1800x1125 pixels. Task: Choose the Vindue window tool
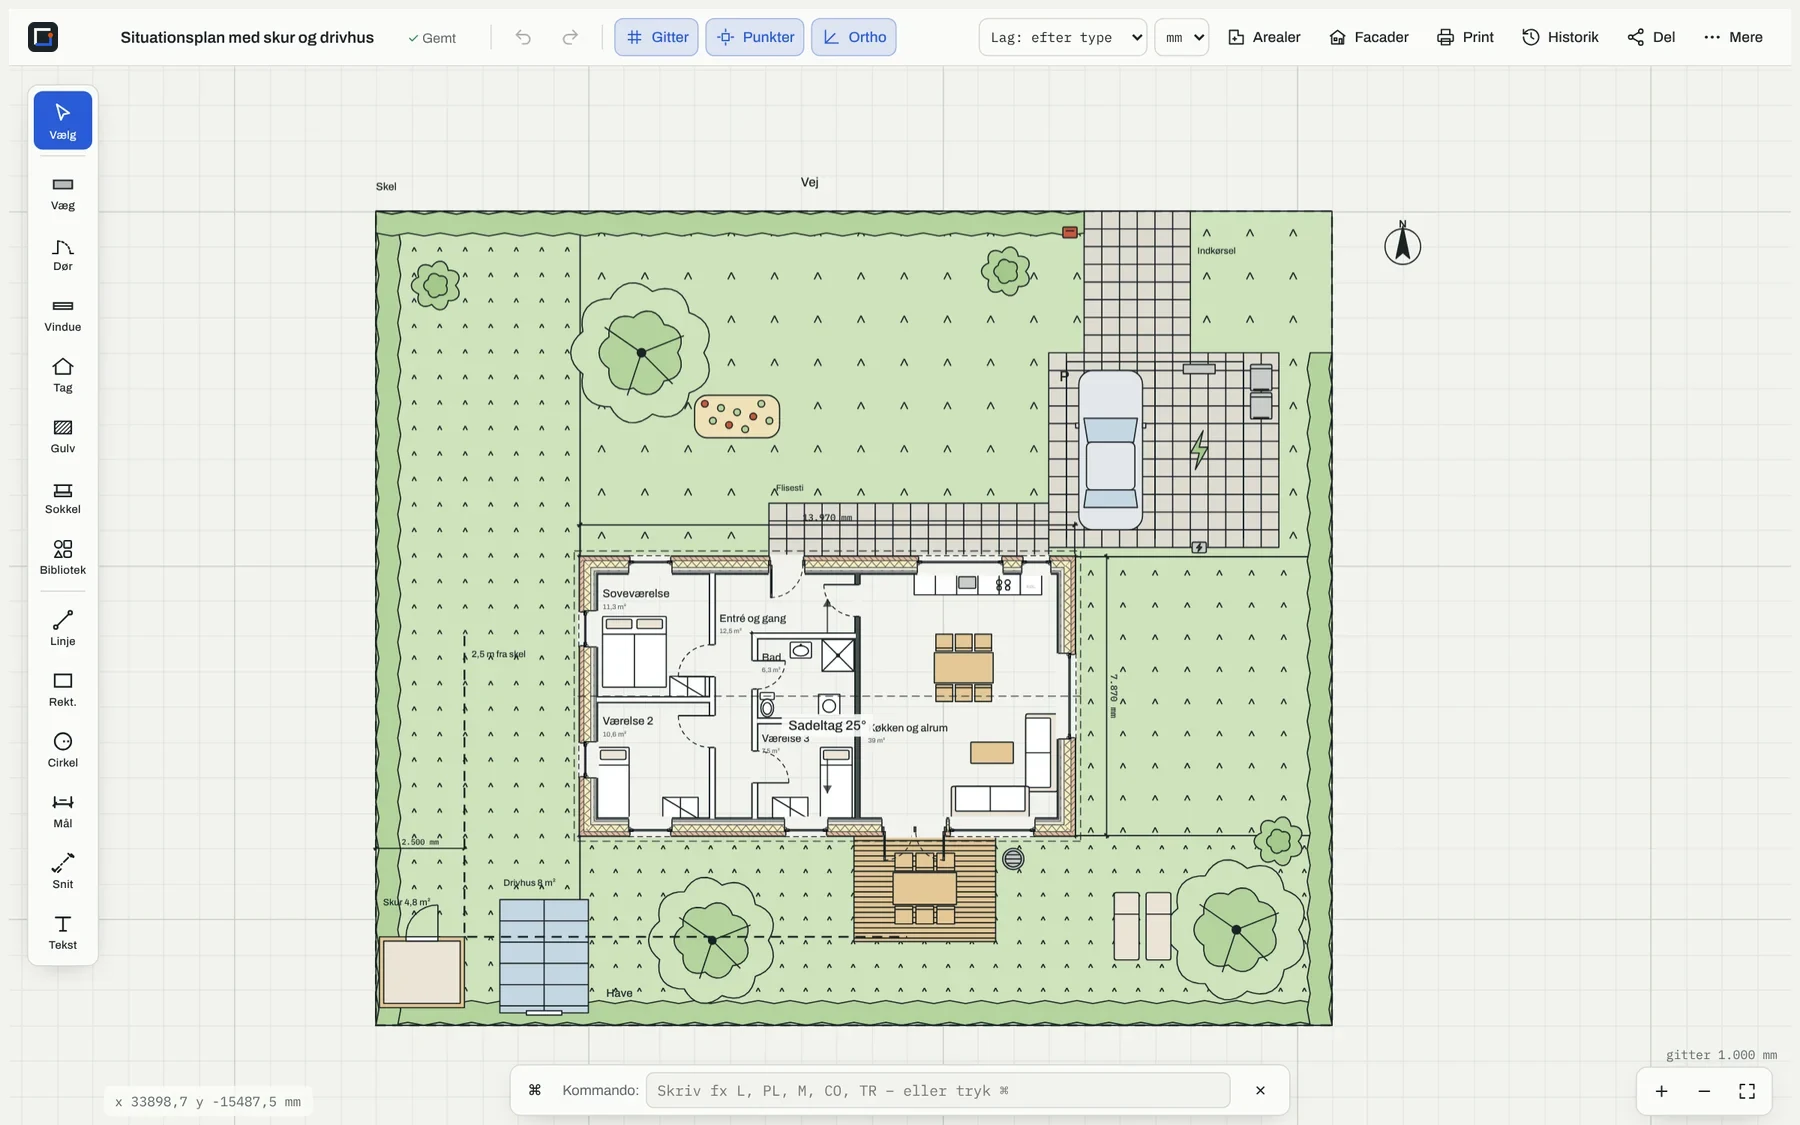pyautogui.click(x=63, y=315)
